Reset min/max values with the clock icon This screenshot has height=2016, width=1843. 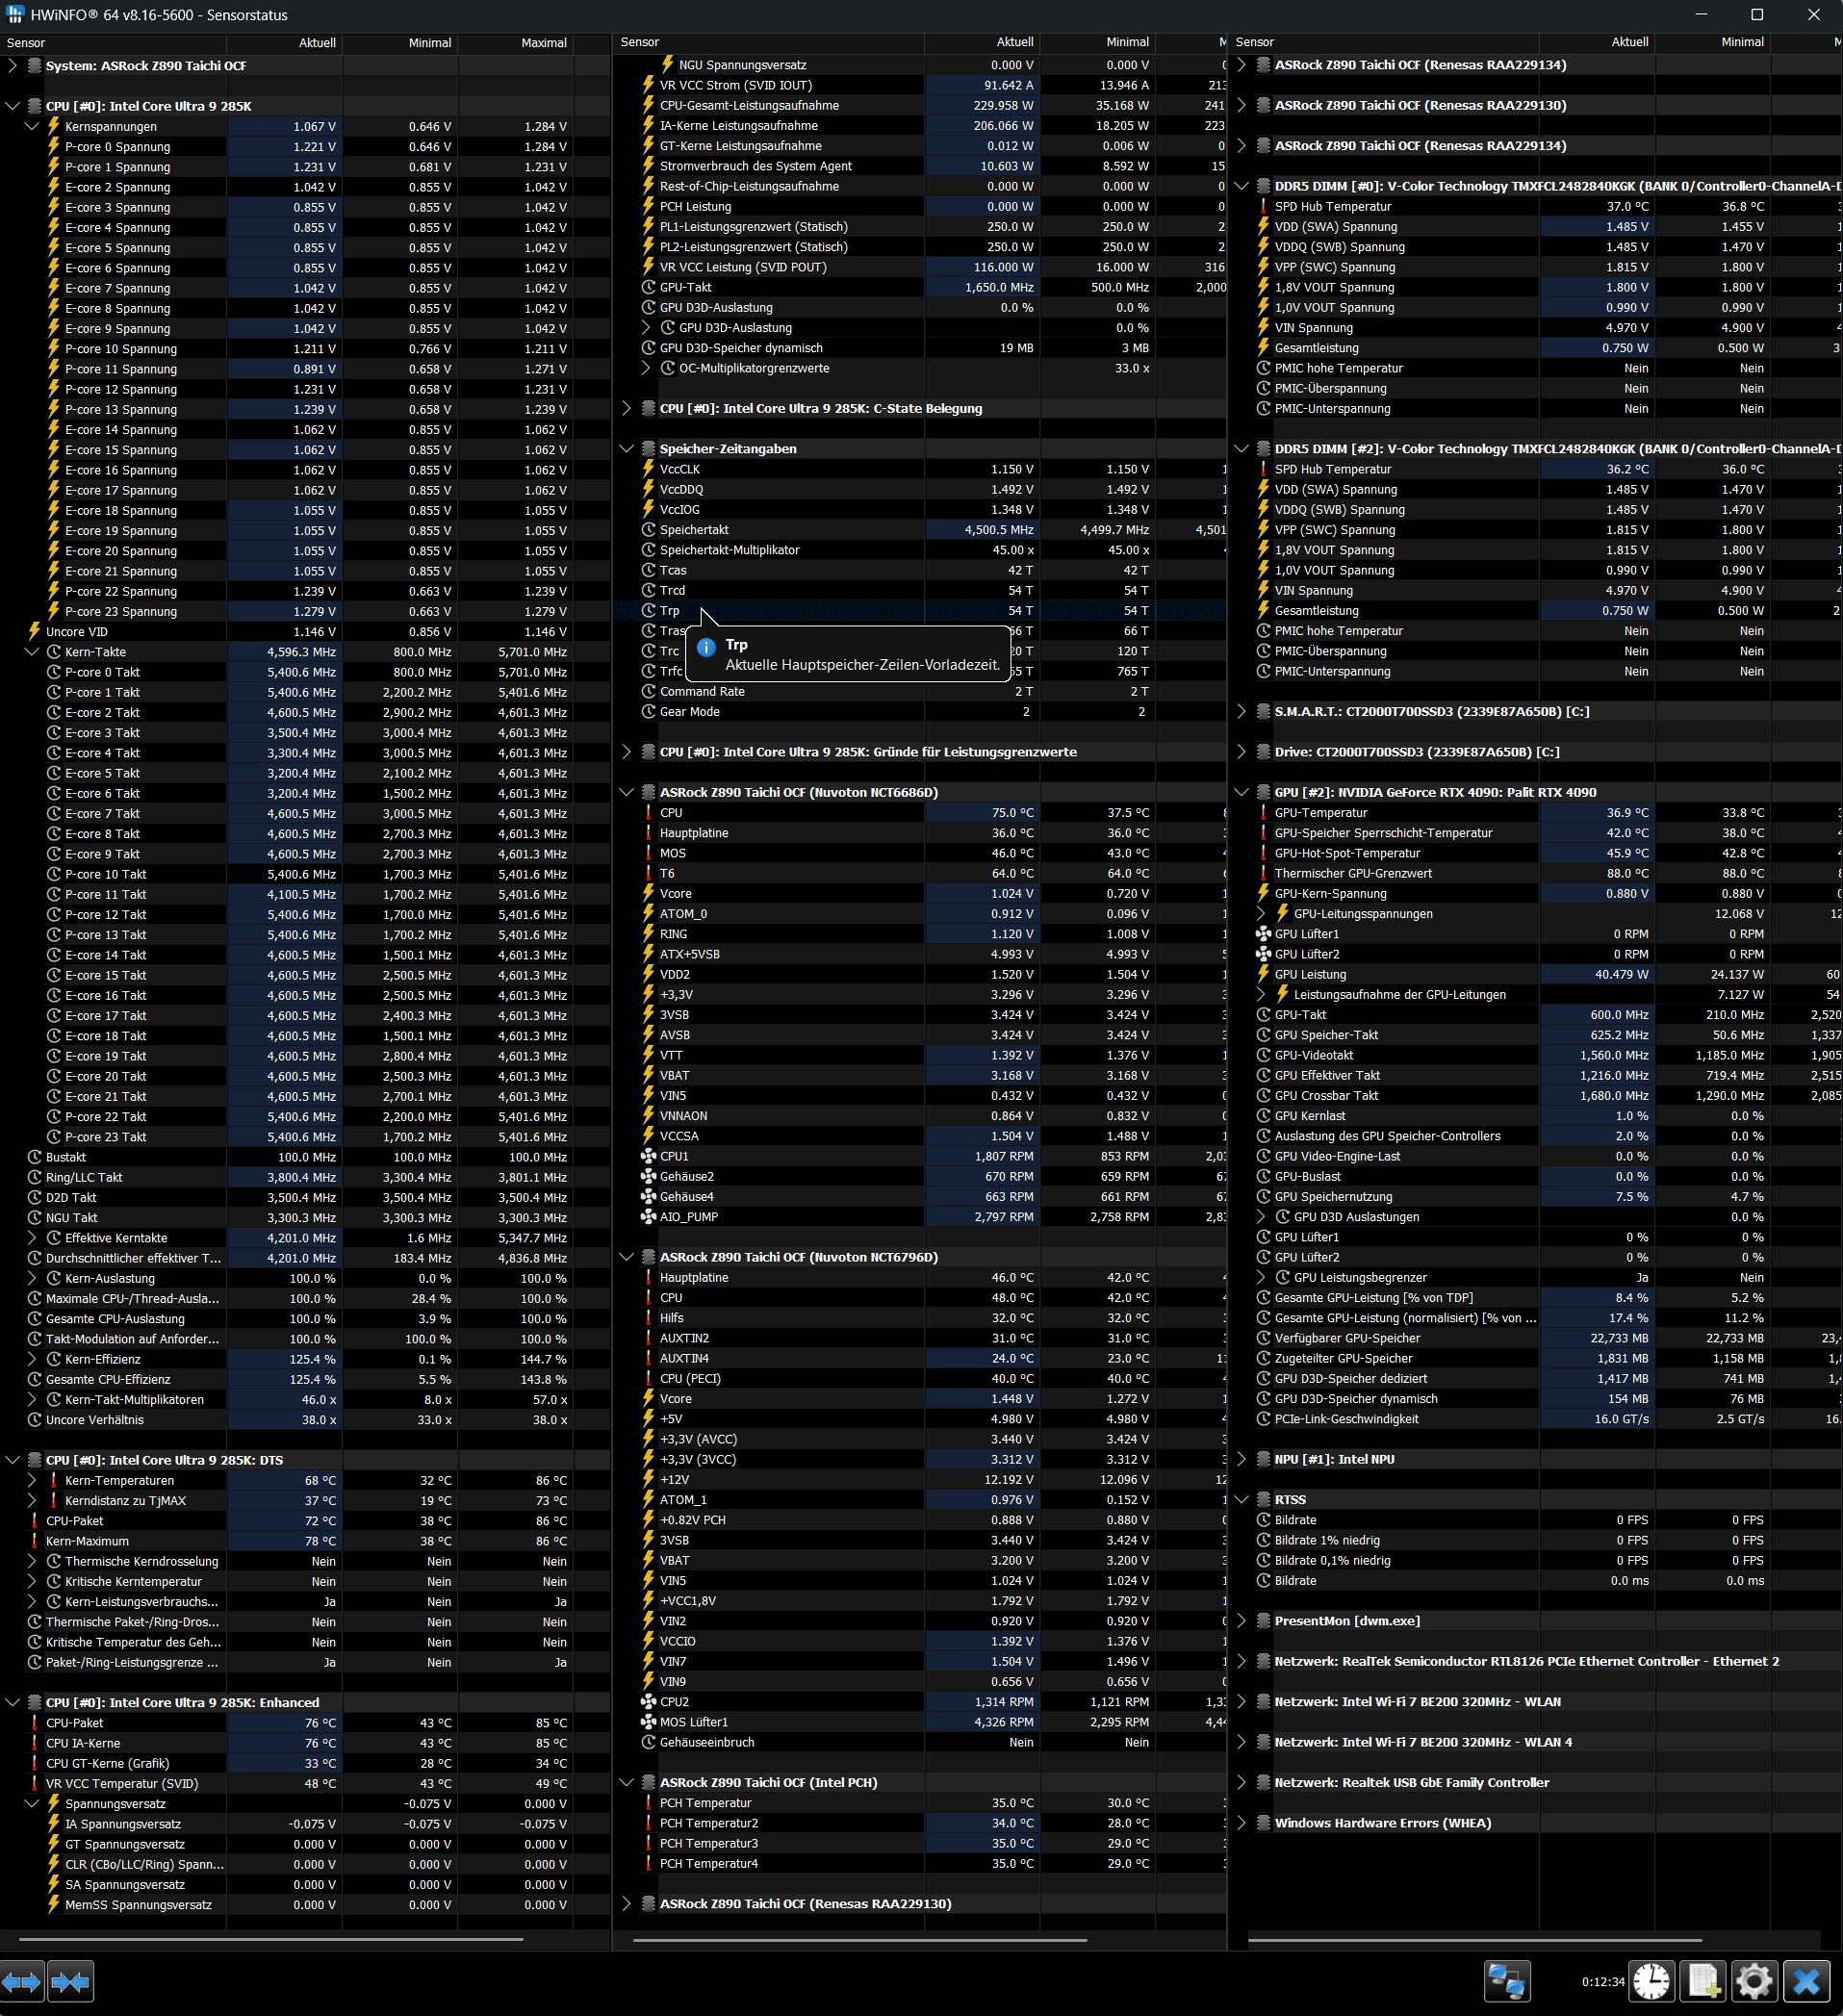tap(1652, 1981)
